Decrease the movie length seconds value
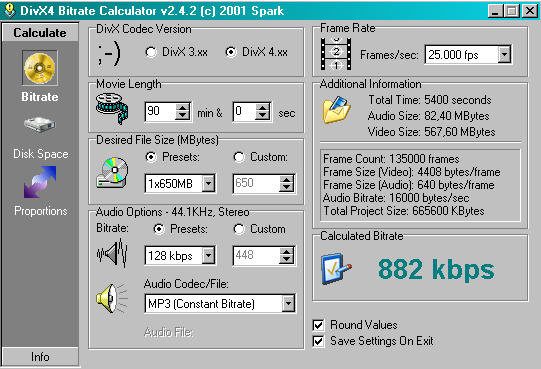 tap(263, 116)
